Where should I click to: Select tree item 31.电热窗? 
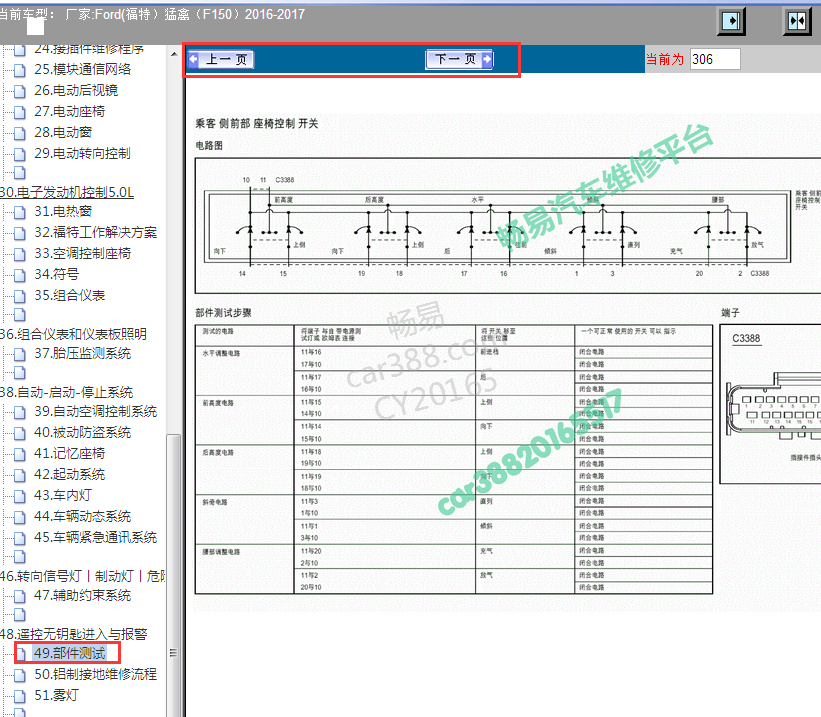point(63,211)
